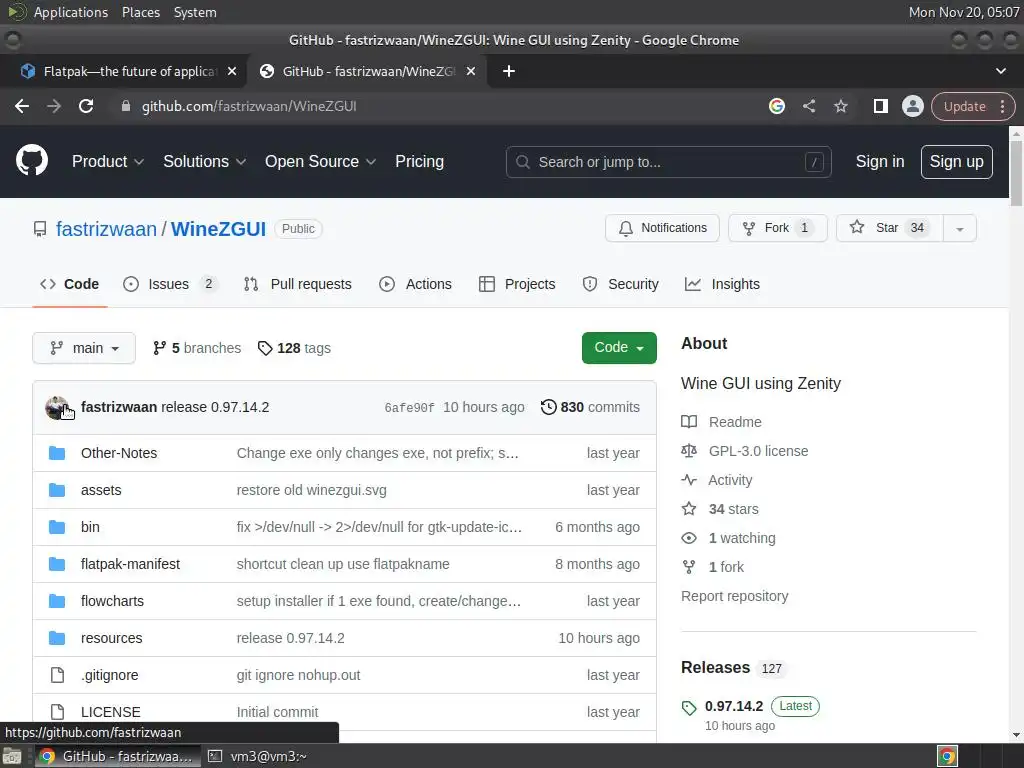Click the Sign up button
The height and width of the screenshot is (768, 1024).
tap(957, 161)
